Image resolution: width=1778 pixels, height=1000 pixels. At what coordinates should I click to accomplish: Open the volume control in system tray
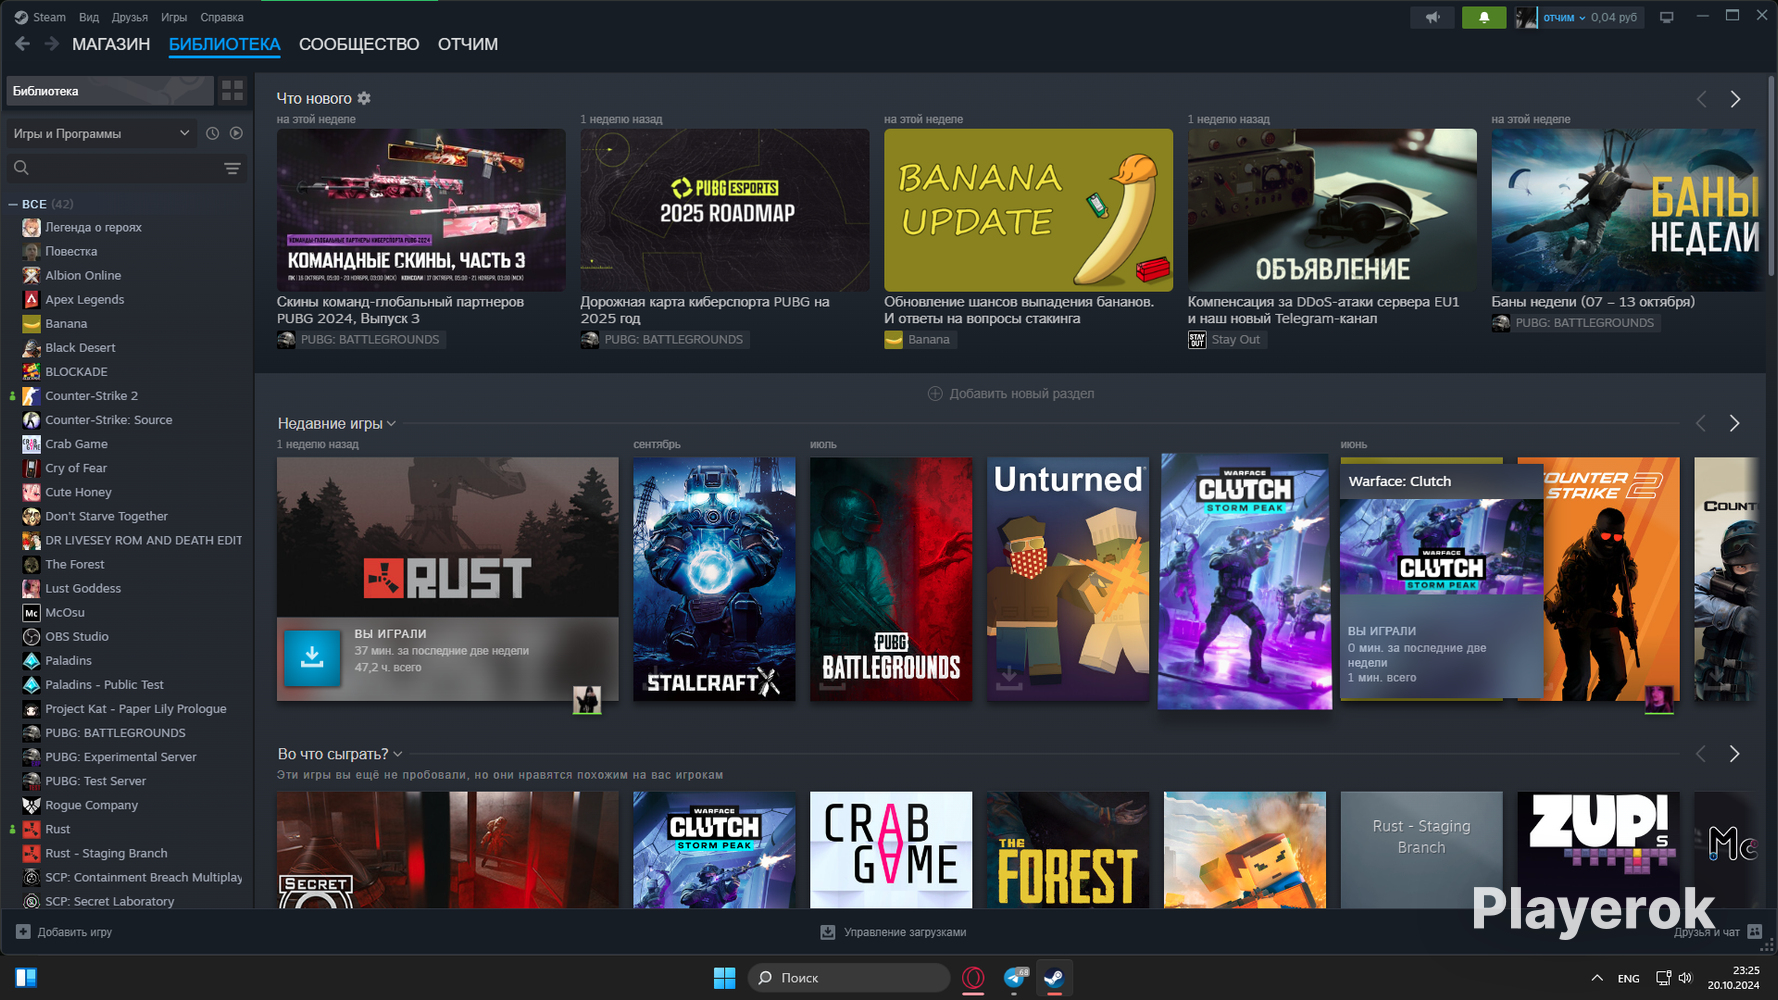(x=1685, y=978)
